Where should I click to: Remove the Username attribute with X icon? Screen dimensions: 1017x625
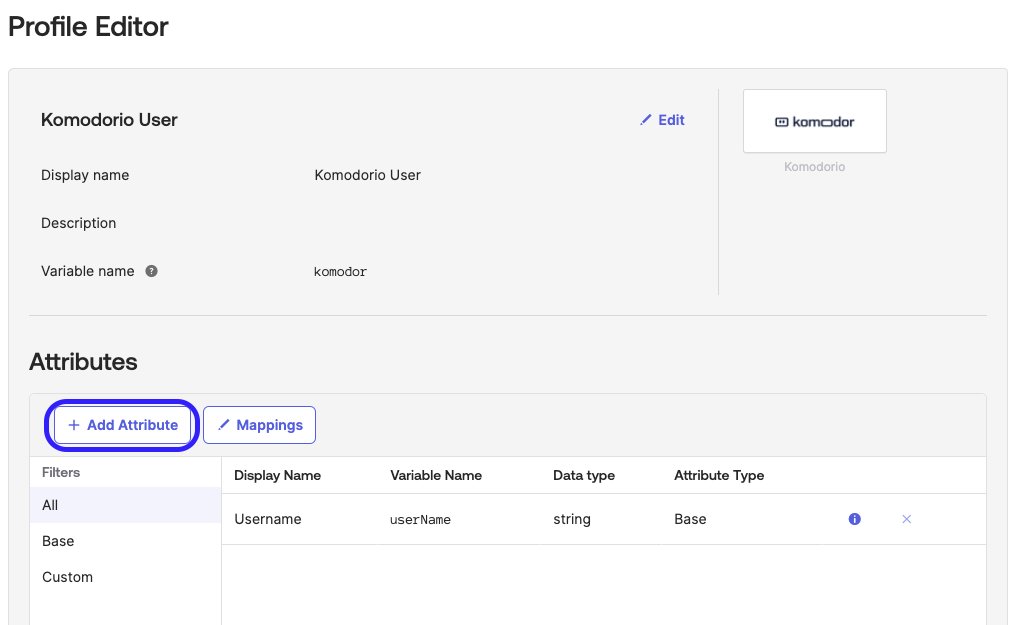907,519
